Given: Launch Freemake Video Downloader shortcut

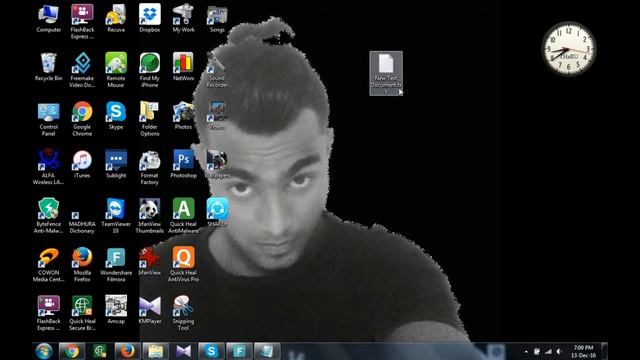Looking at the screenshot, I should [82, 70].
